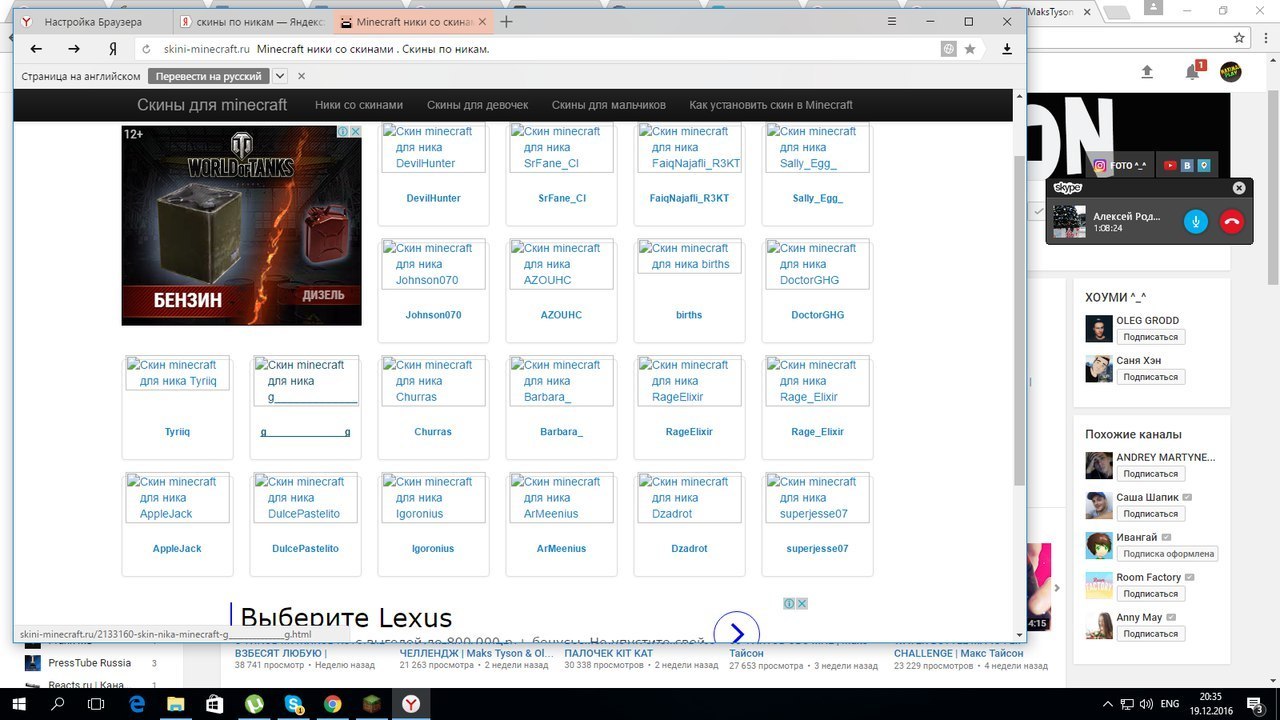Bookmark this page with the star icon
The image size is (1280, 720).
970,49
